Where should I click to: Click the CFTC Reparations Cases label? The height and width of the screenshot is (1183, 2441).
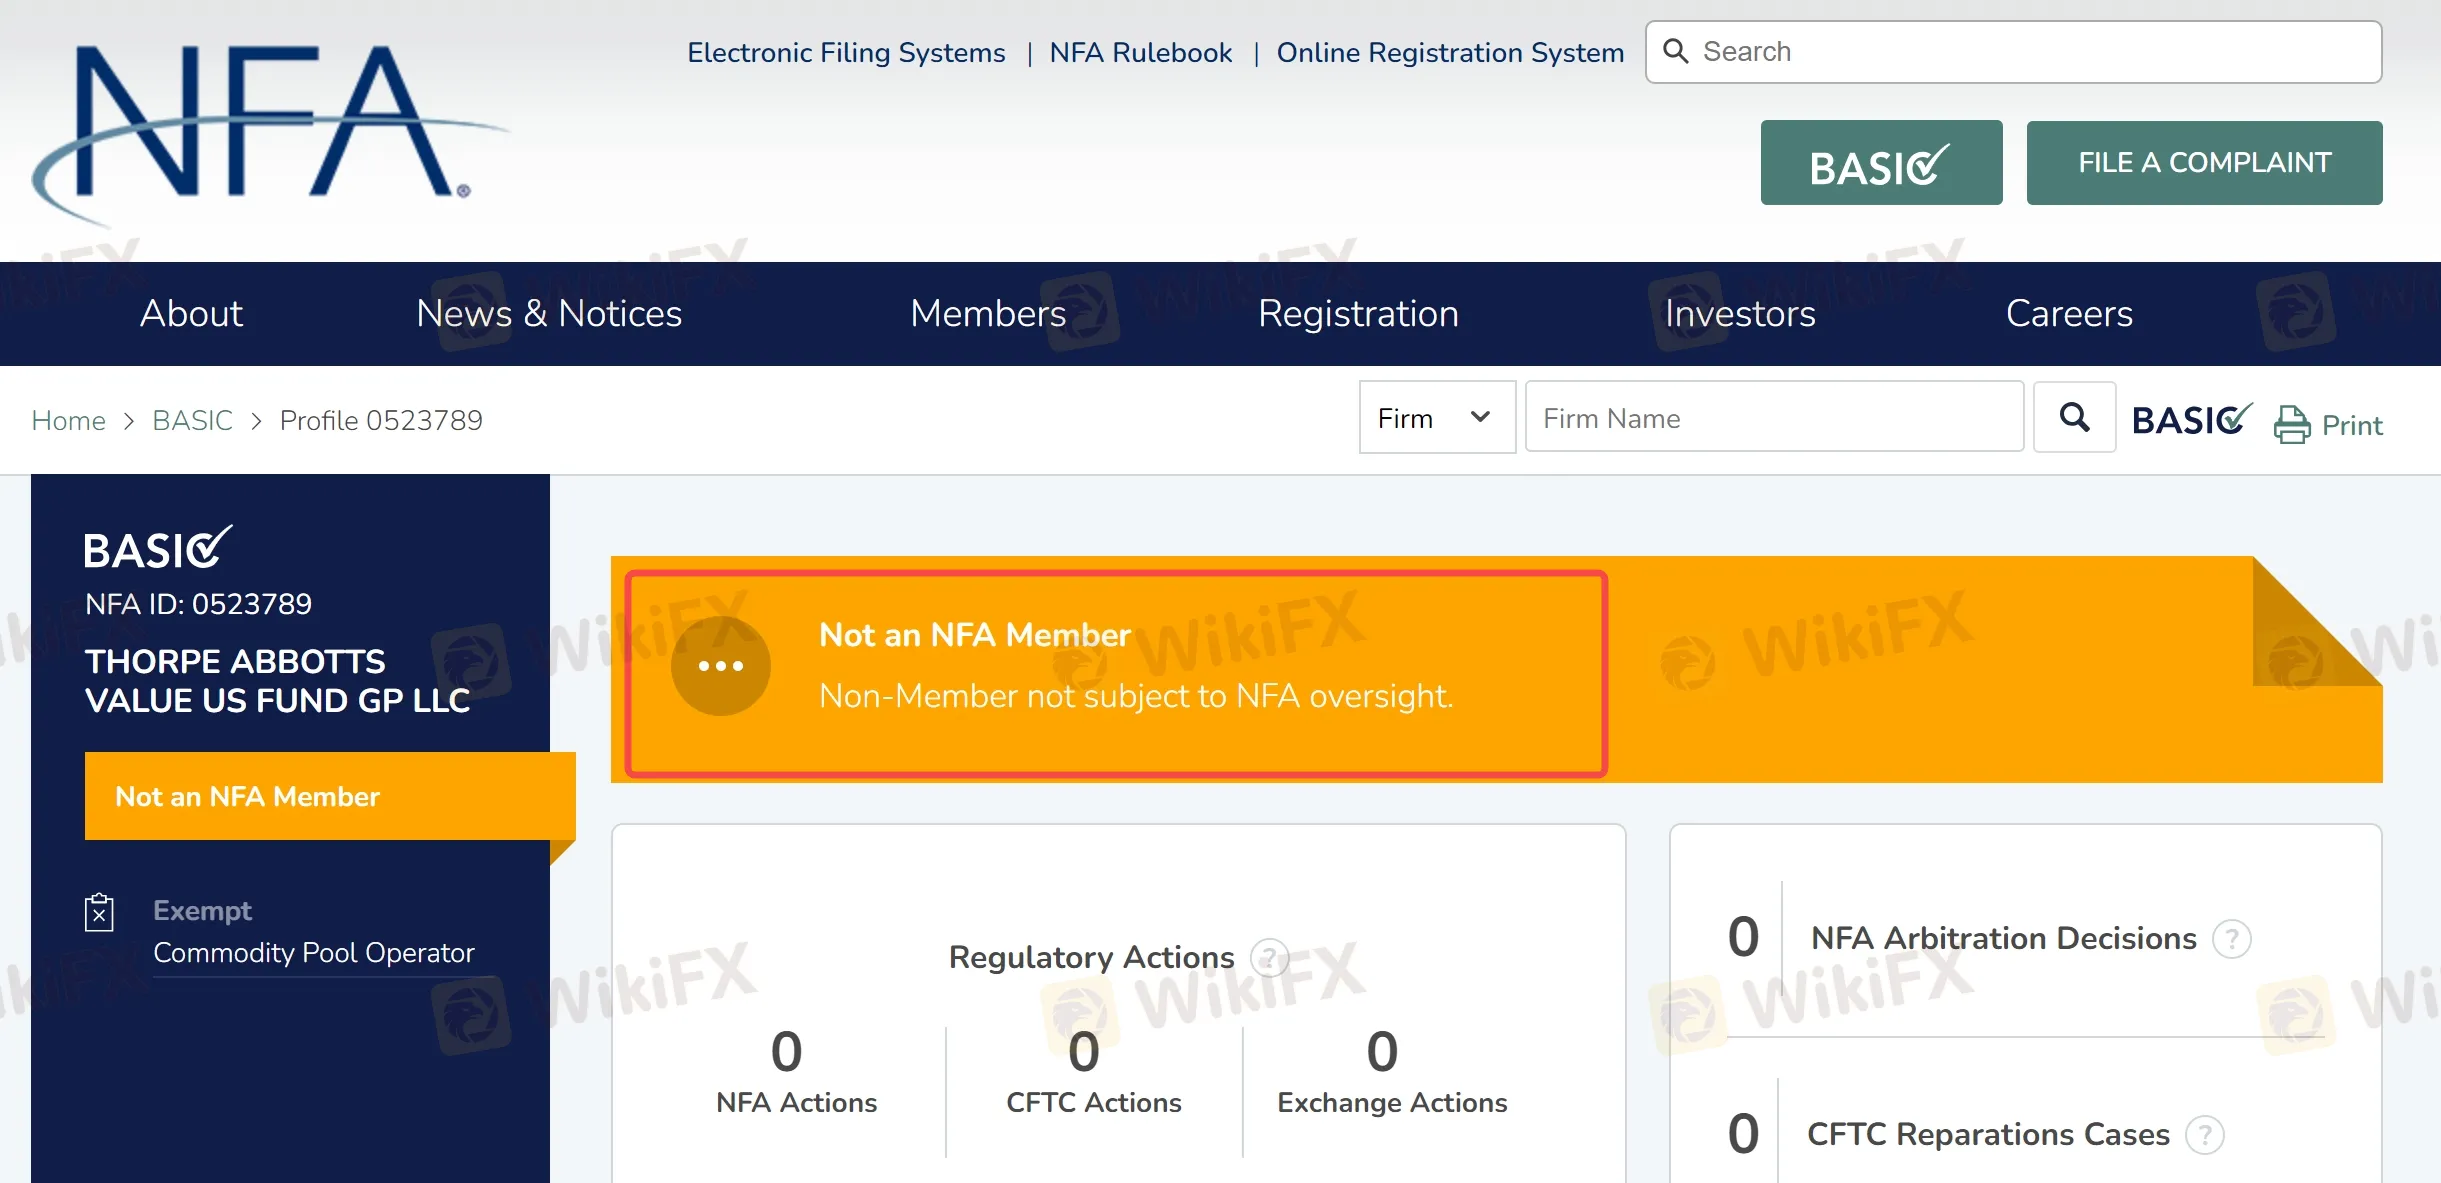[x=1988, y=1134]
